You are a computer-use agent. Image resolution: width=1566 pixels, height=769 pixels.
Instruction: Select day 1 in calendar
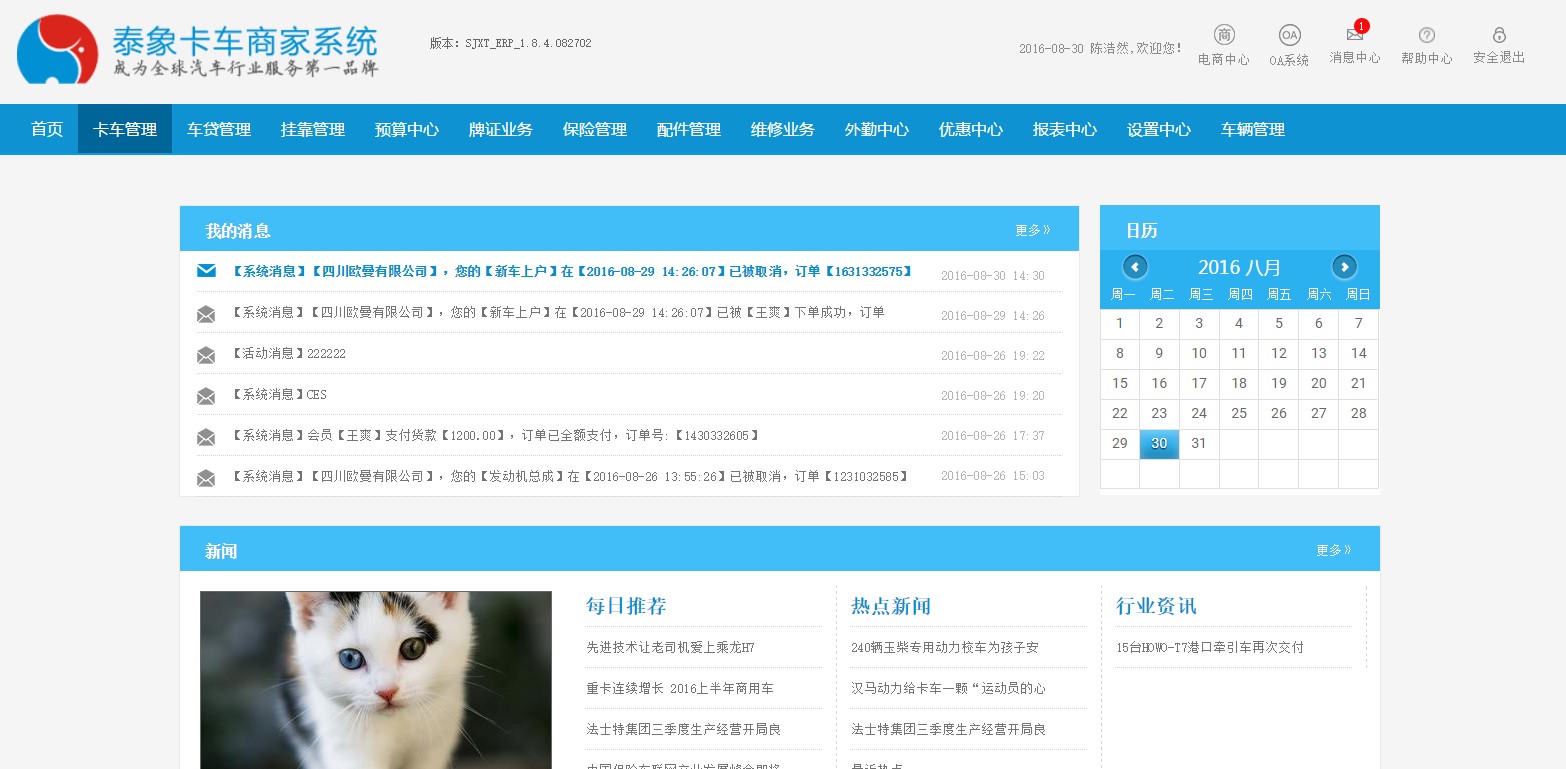point(1120,323)
